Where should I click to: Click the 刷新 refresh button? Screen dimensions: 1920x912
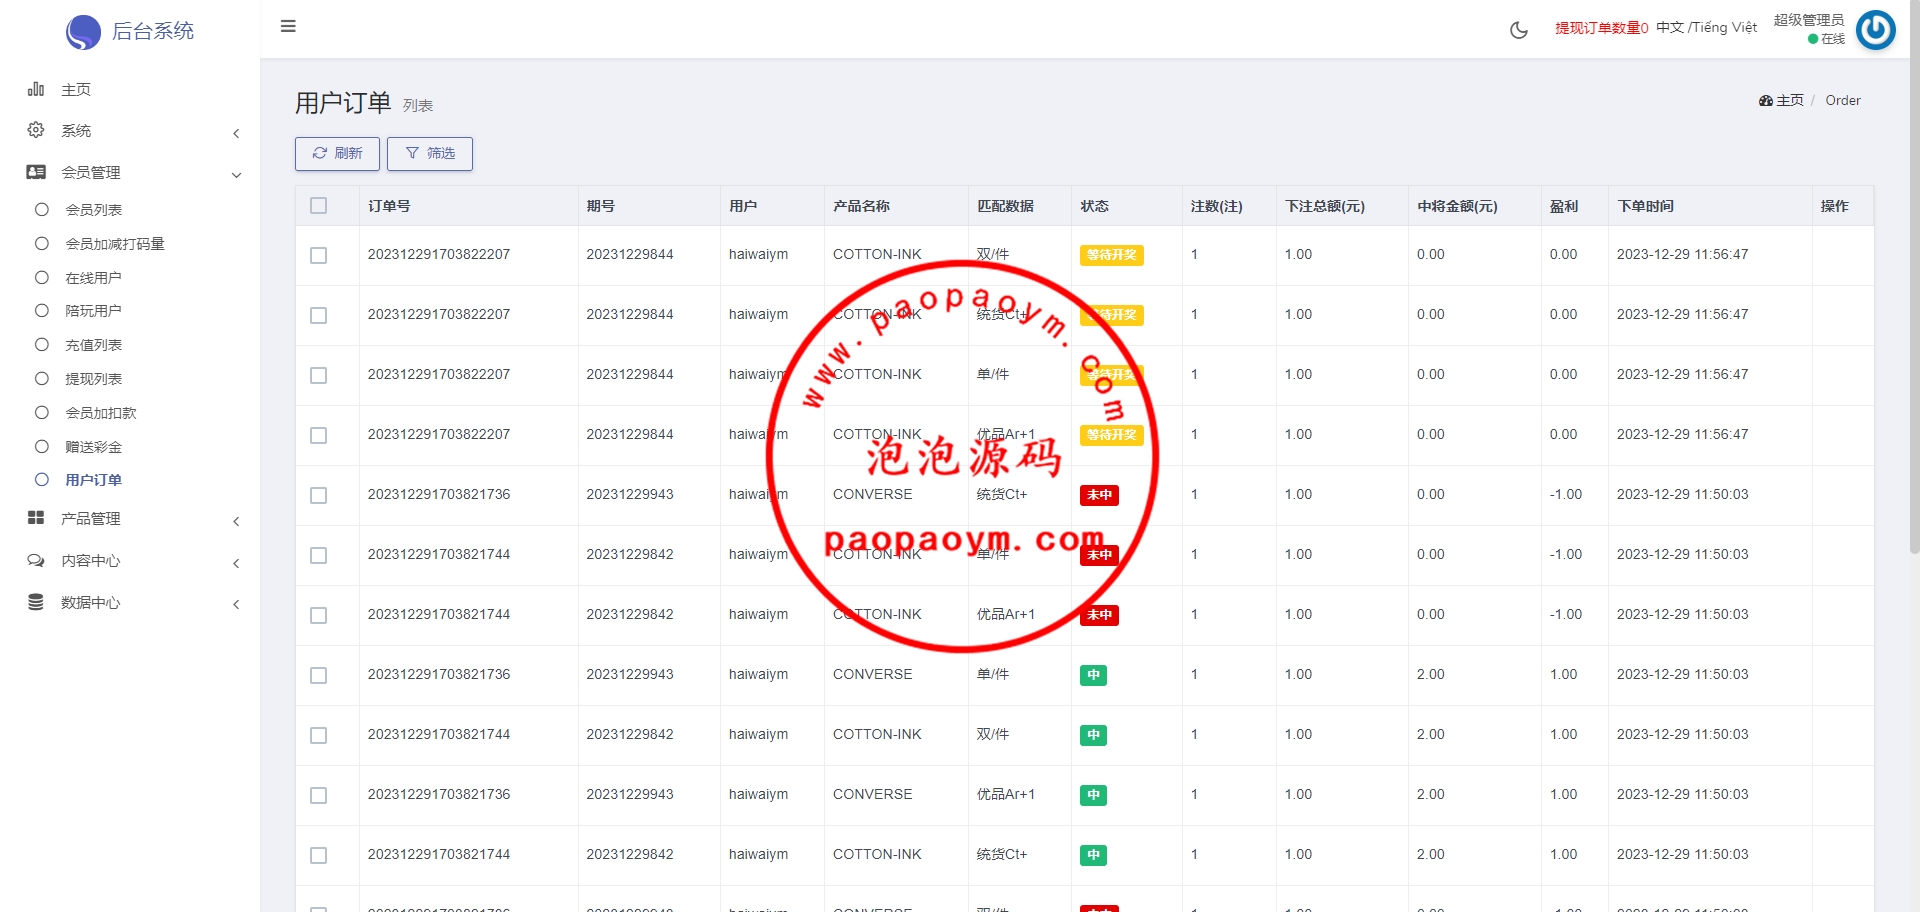[x=337, y=153]
